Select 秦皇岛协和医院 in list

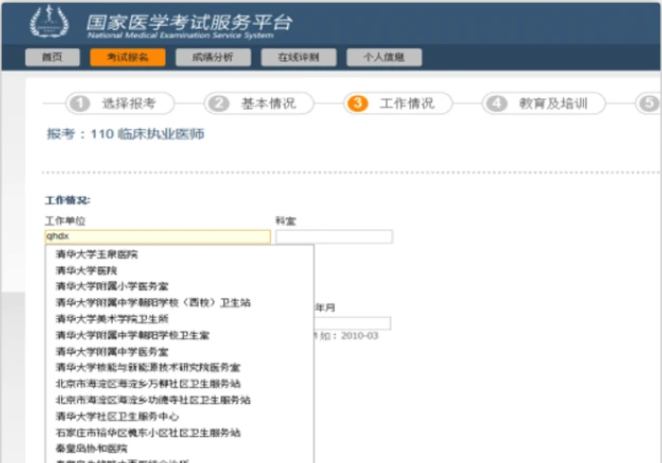91,448
